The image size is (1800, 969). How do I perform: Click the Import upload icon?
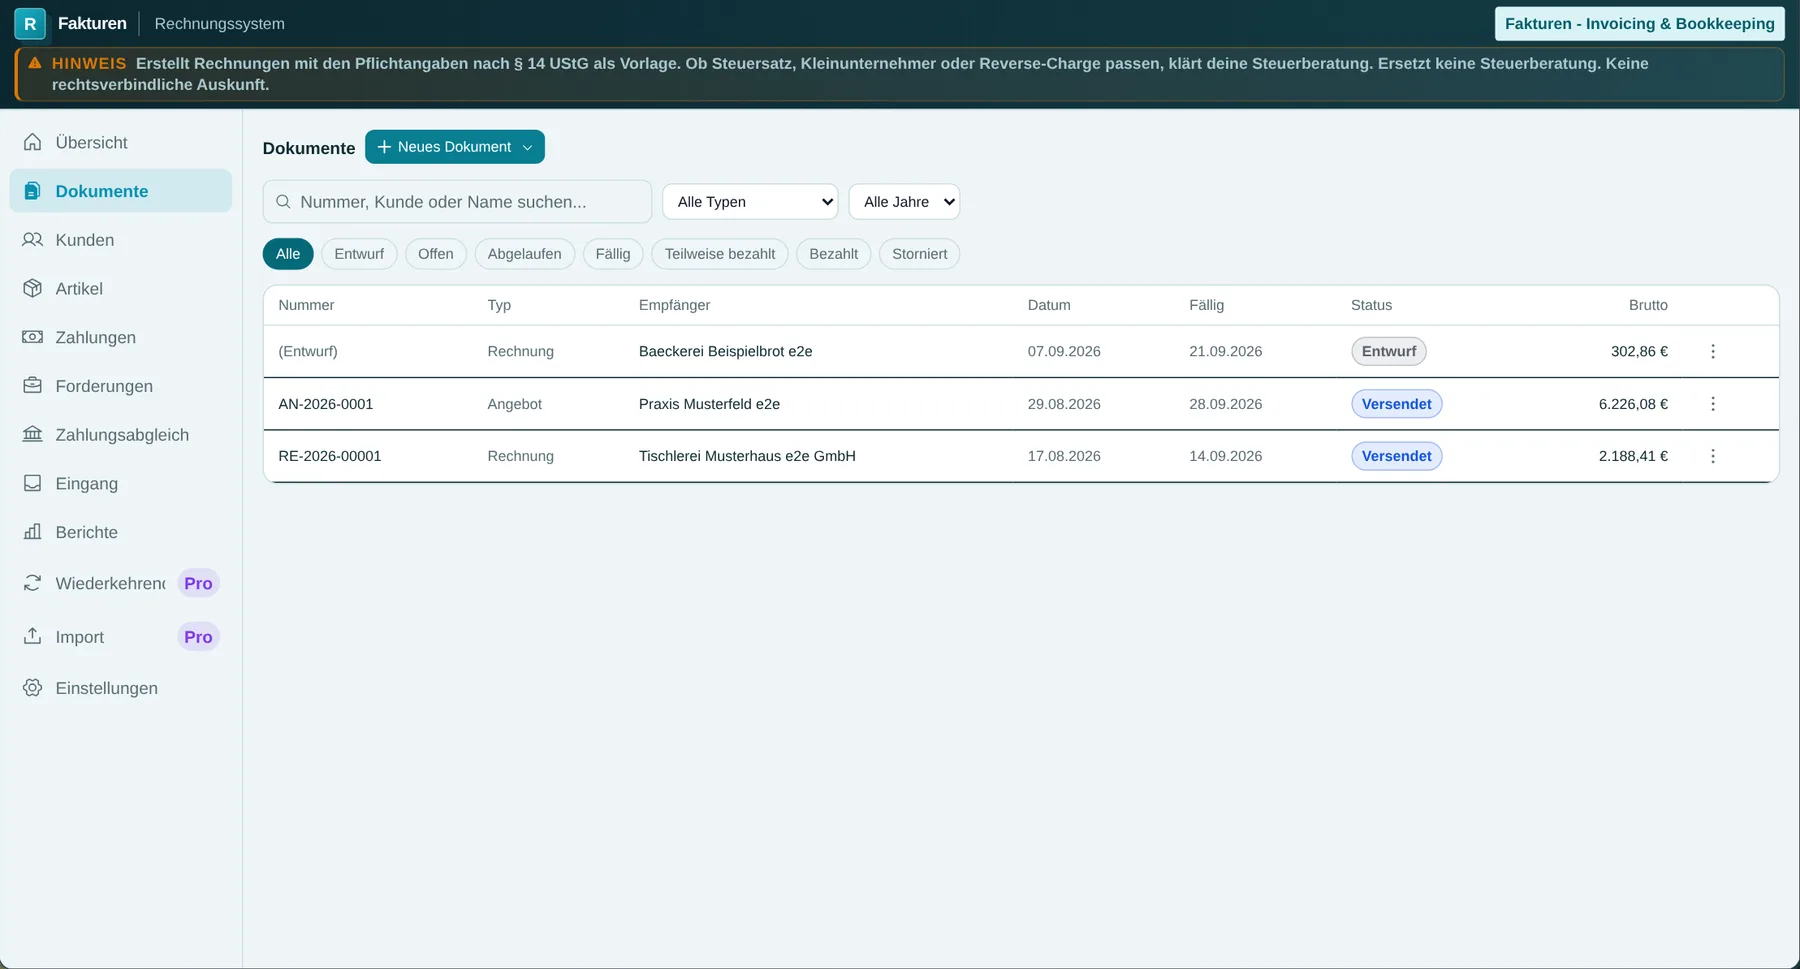[x=33, y=636]
